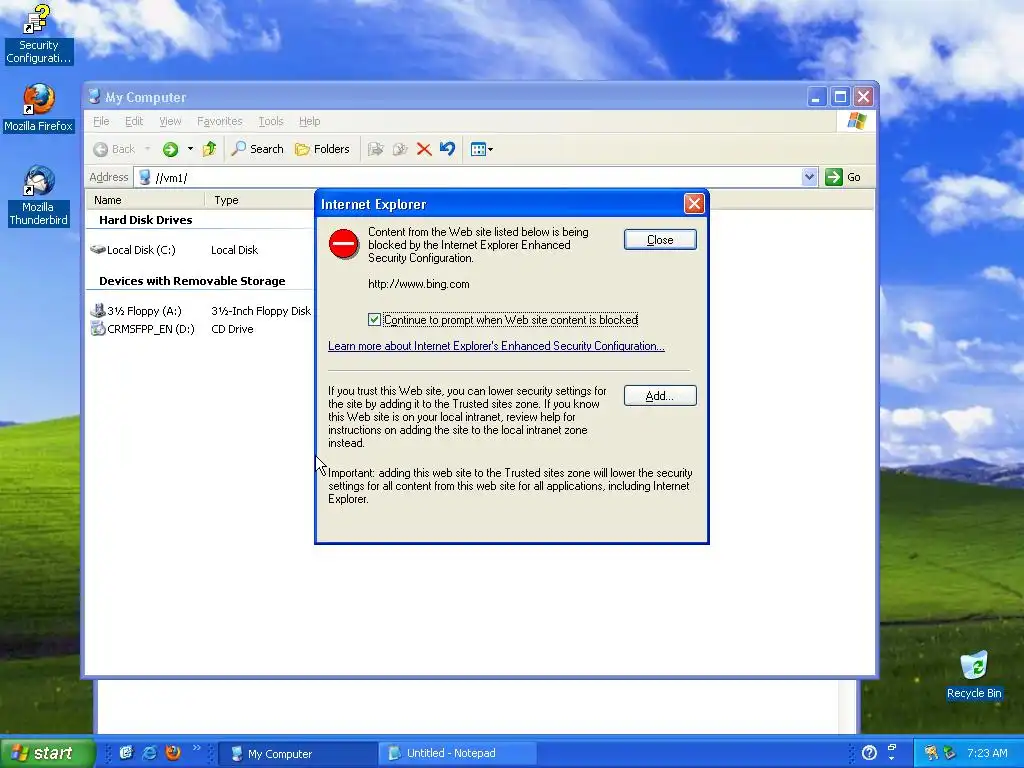The image size is (1024, 768).
Task: Click the help question mark taskbar icon
Action: pyautogui.click(x=869, y=753)
